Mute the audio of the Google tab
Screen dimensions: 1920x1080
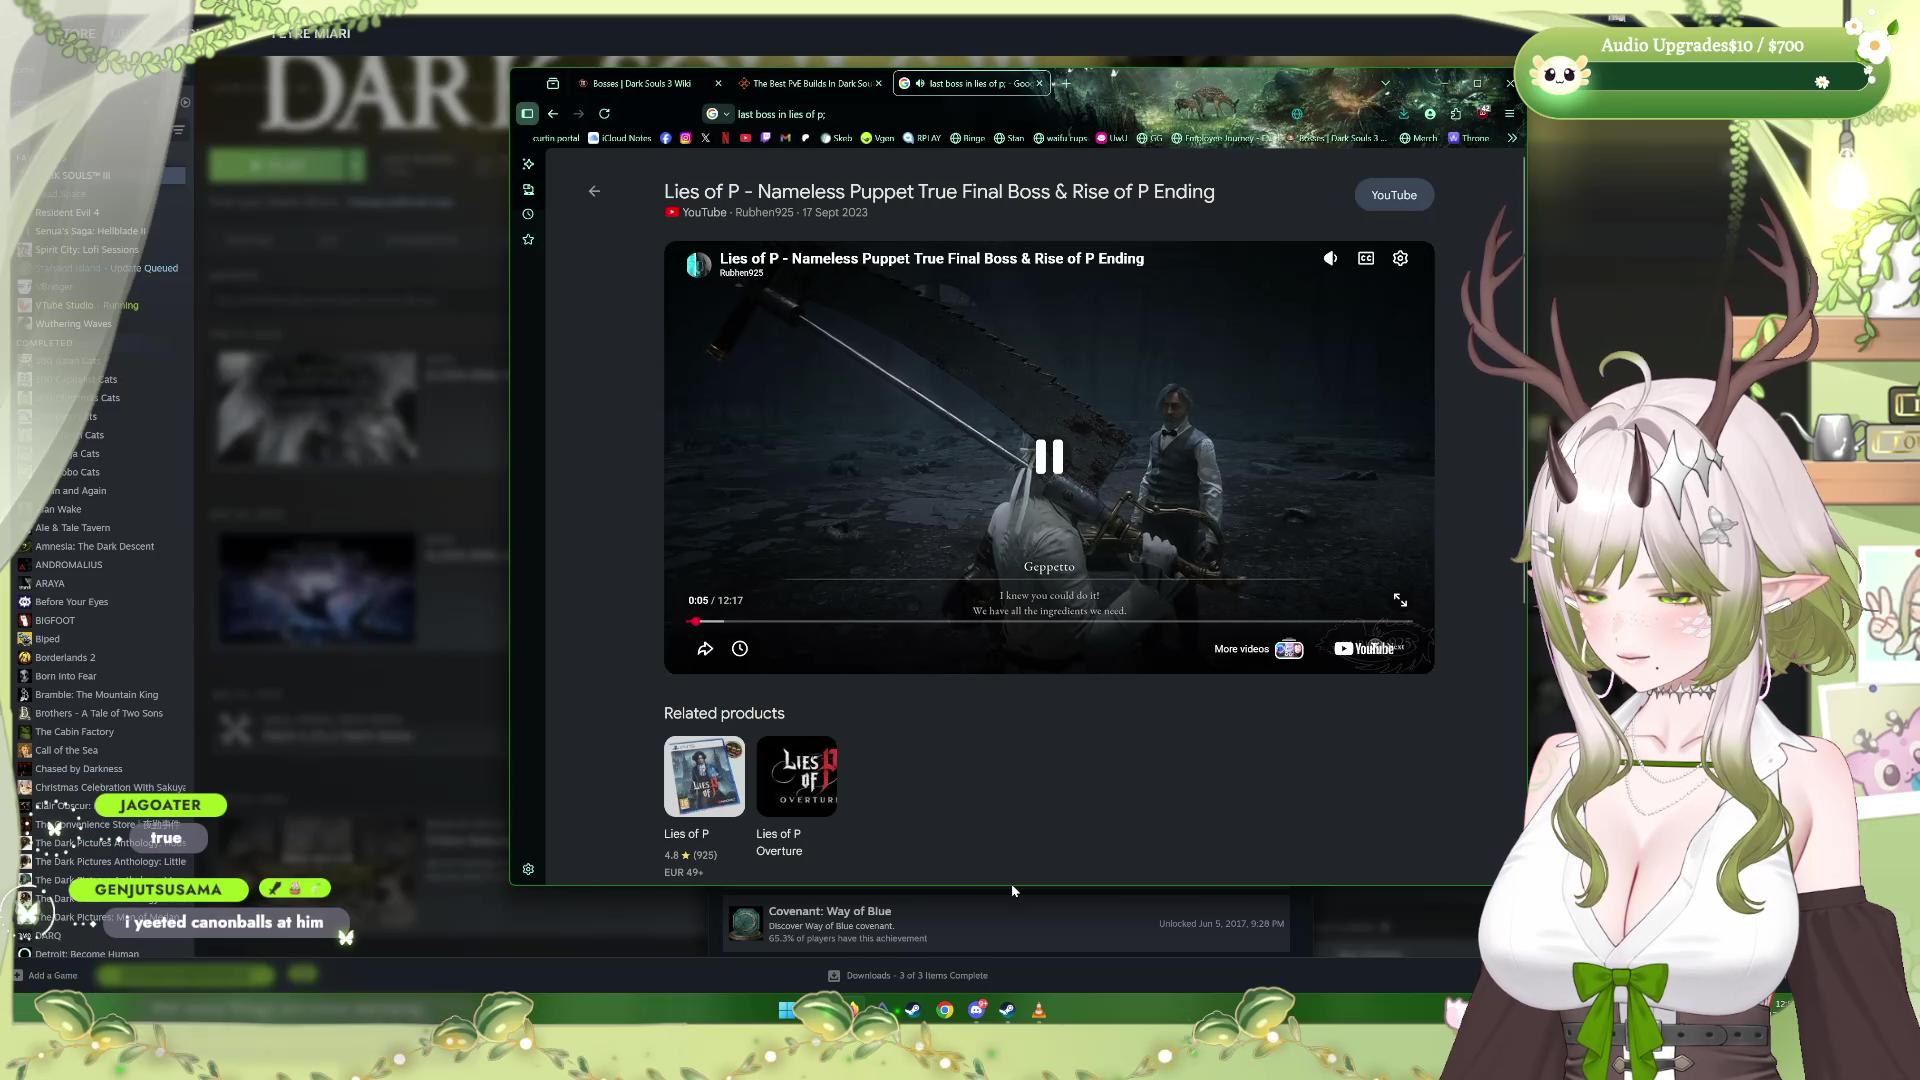pos(919,84)
